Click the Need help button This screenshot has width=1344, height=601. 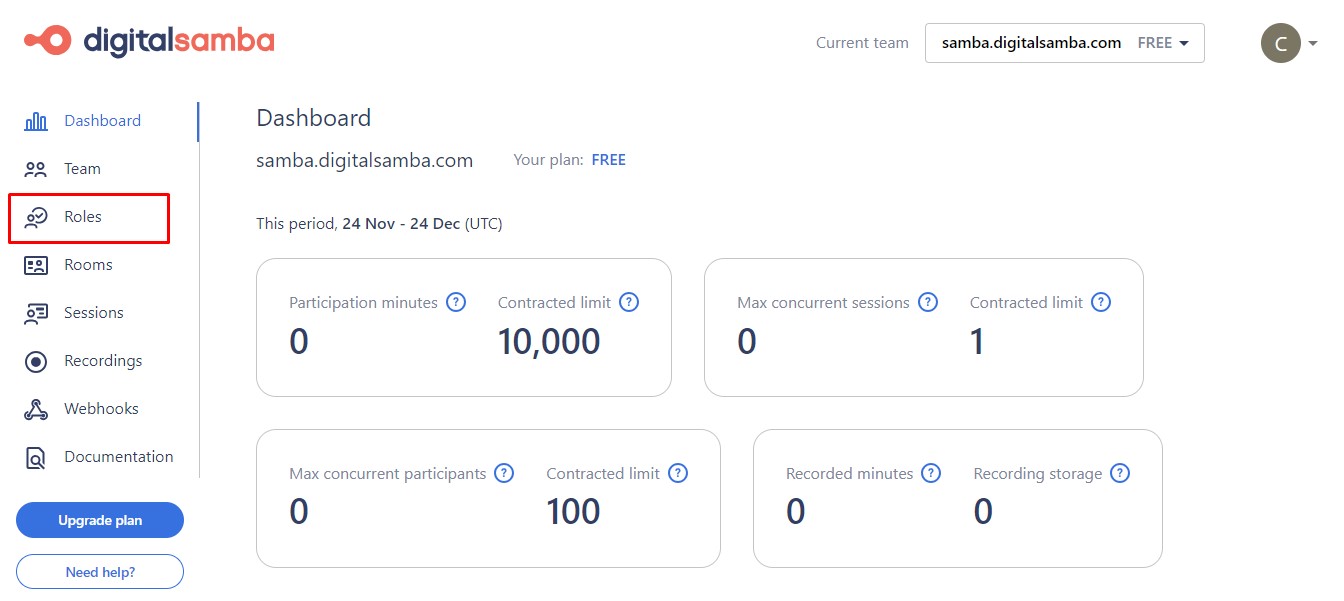[100, 571]
